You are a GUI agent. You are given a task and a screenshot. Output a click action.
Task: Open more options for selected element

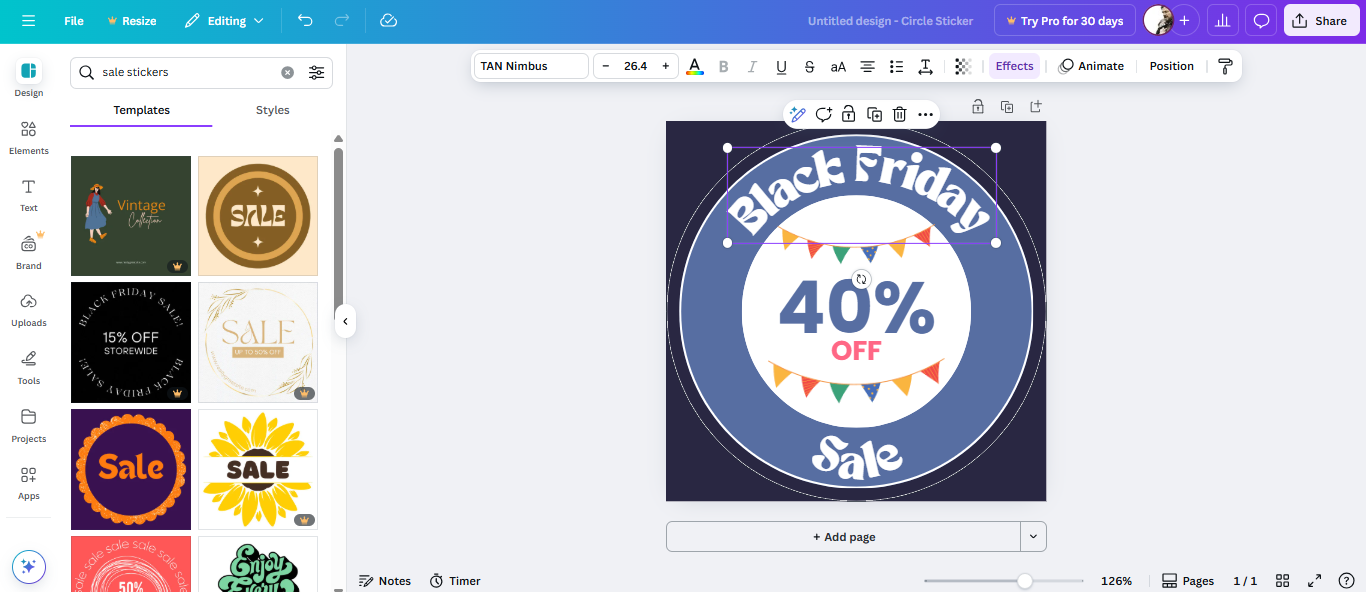click(925, 114)
